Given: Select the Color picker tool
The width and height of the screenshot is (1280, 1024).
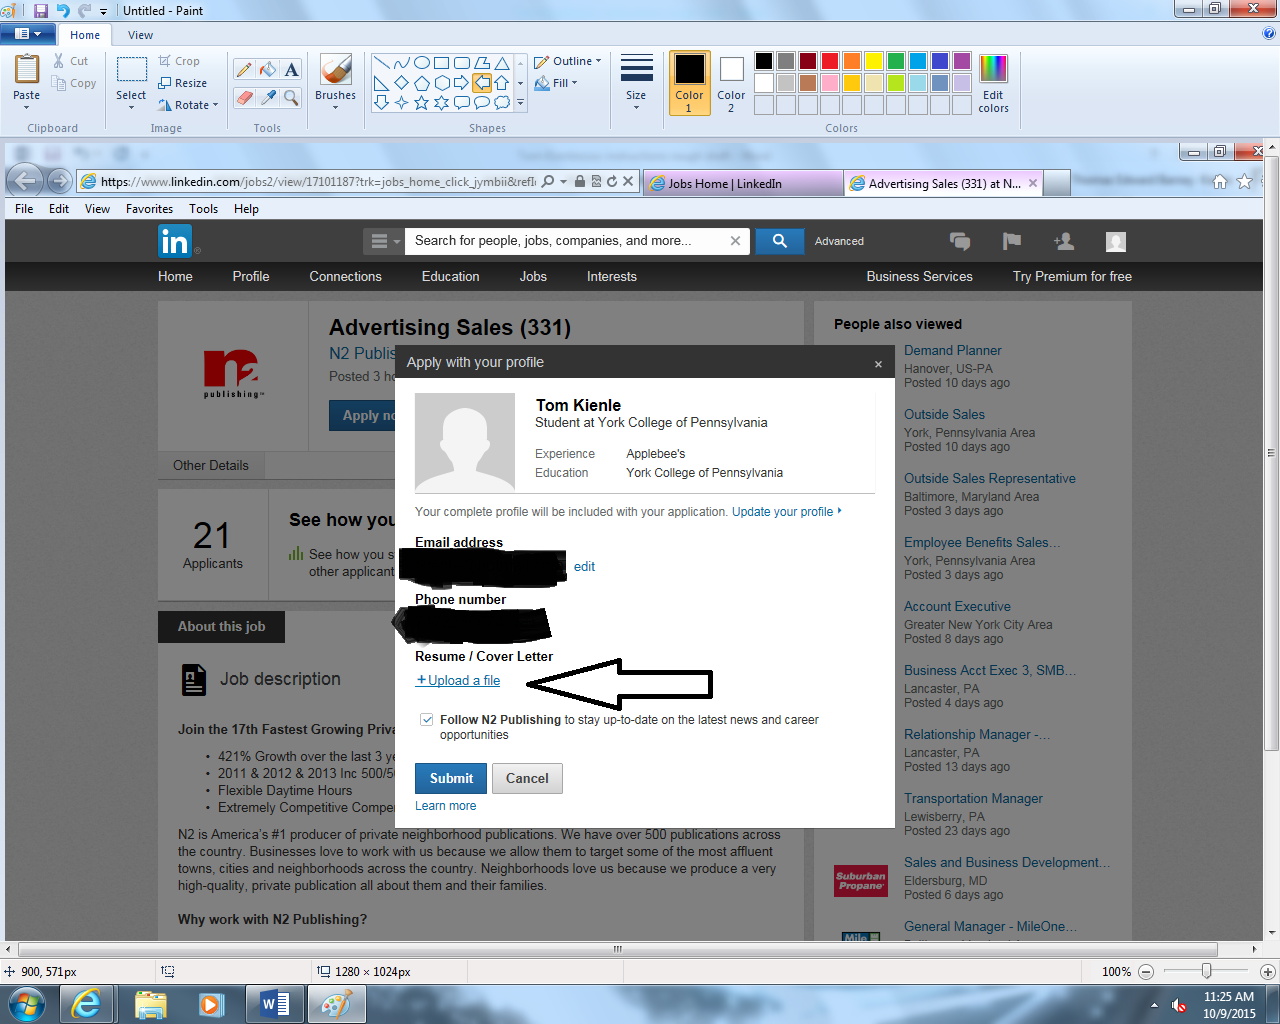Looking at the screenshot, I should (267, 97).
